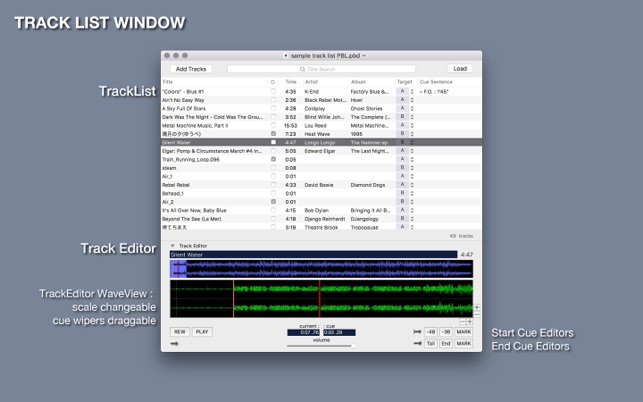This screenshot has height=402, width=643.
Task: Toggle loop checkbox for A Sky Full Of Stars
Action: (x=273, y=108)
